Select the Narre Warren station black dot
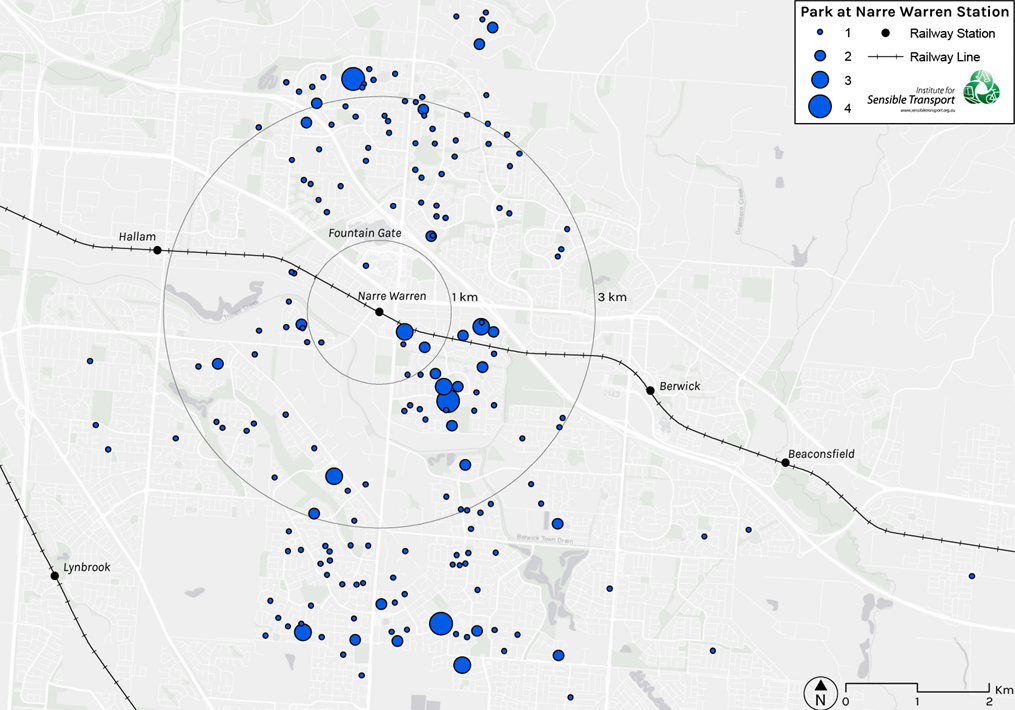Viewport: 1015px width, 710px height. (379, 312)
